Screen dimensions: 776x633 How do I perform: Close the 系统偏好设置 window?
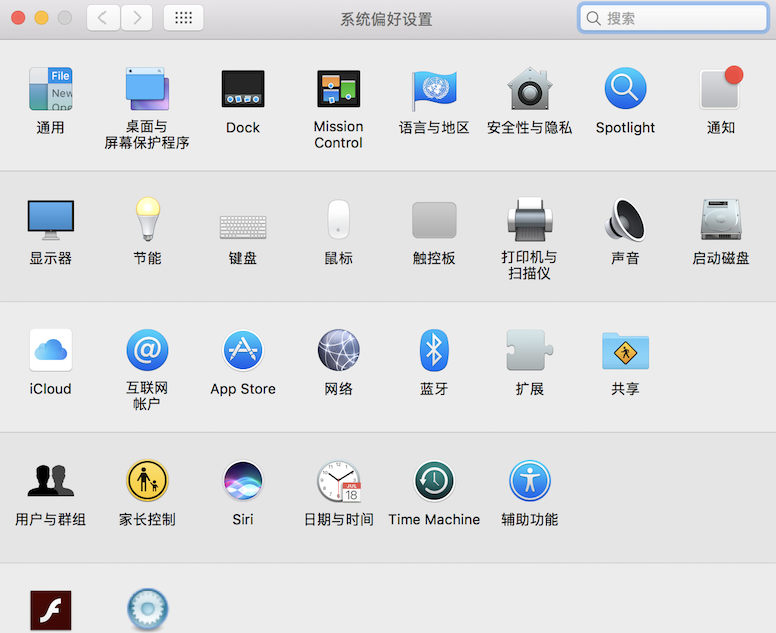(18, 18)
